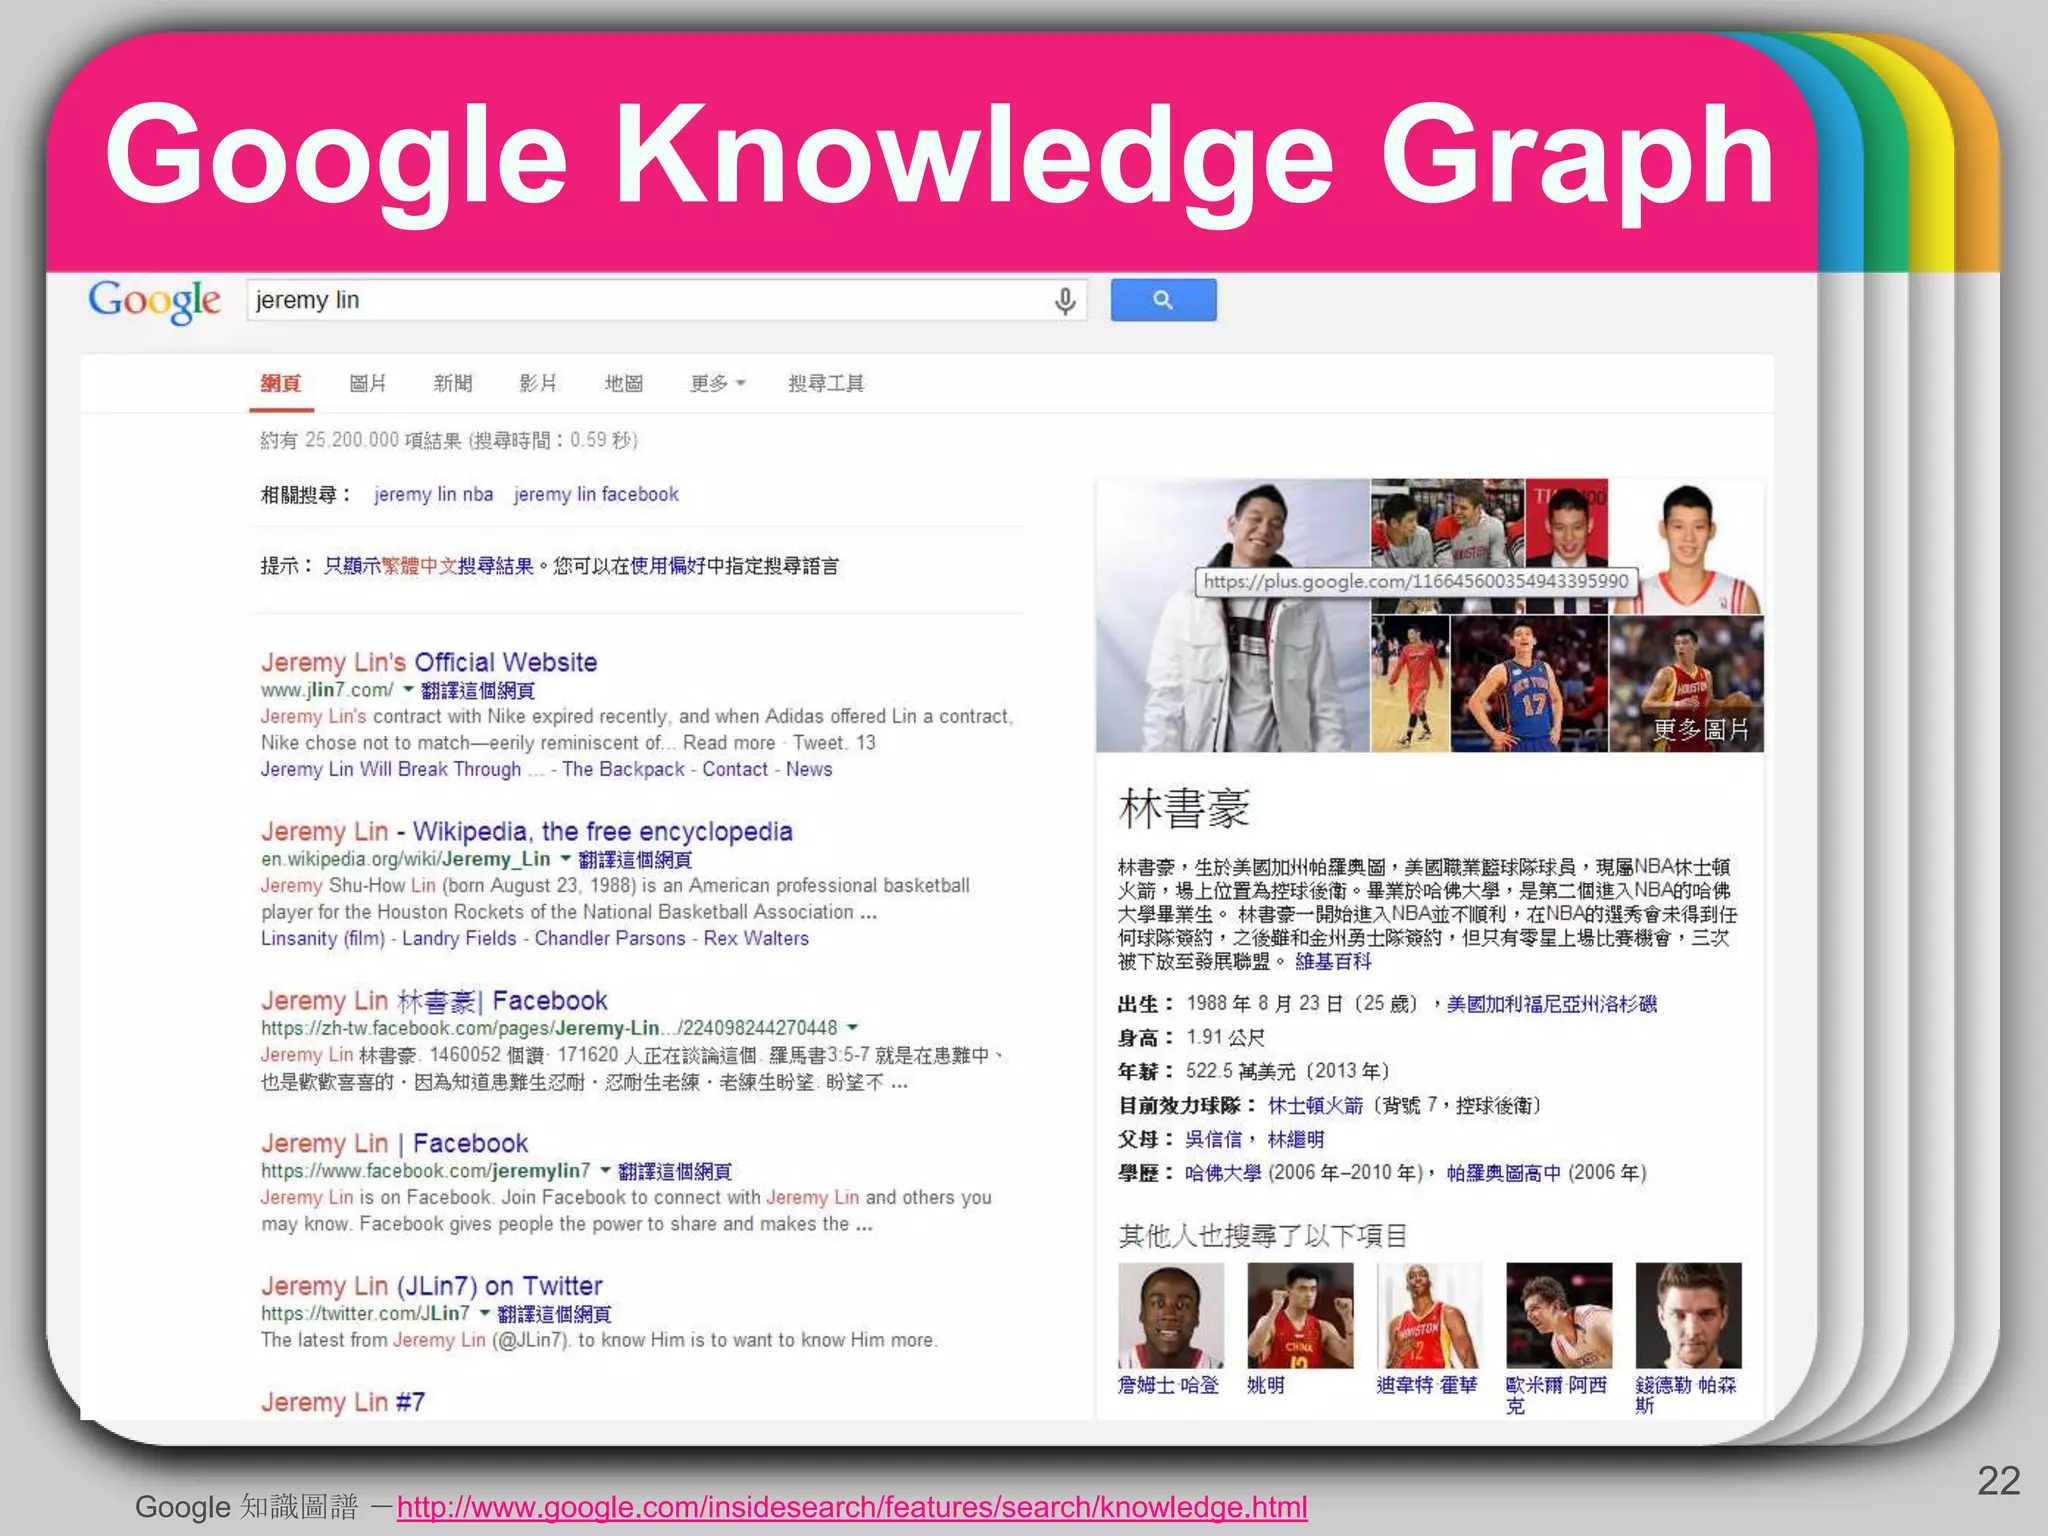
Task: Click blue Knicks jersey 17 photo
Action: pos(1529,684)
